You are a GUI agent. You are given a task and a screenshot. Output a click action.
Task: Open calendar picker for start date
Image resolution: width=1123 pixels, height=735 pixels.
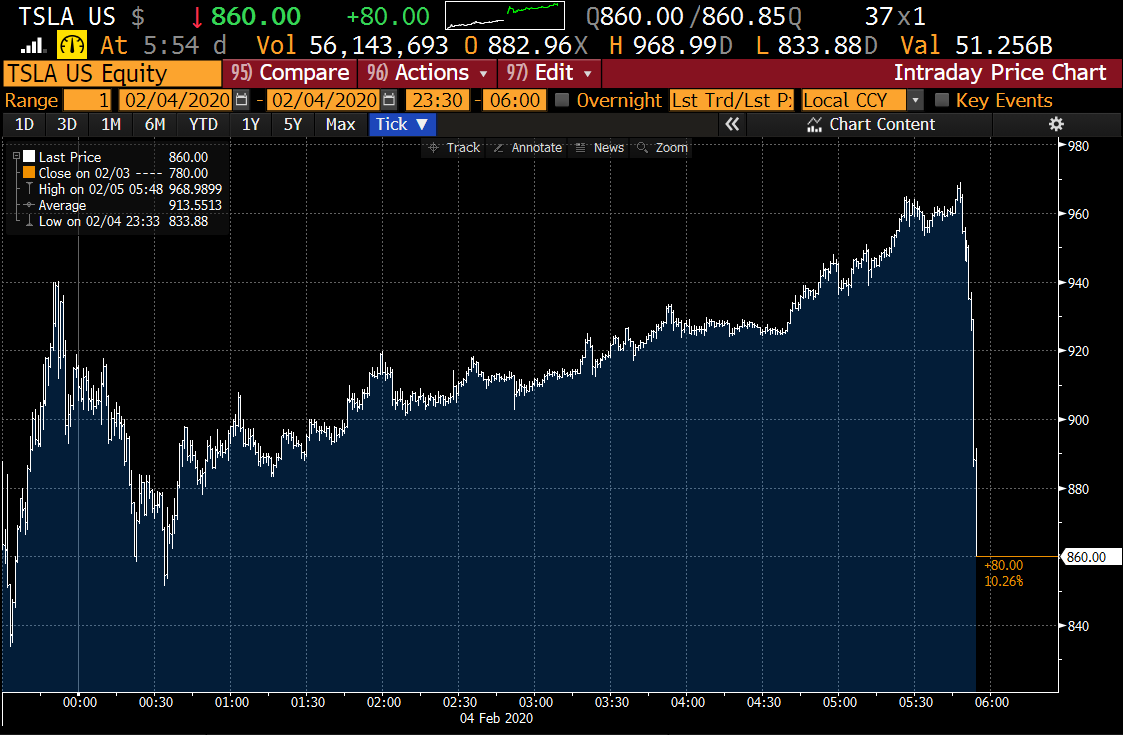(x=242, y=100)
